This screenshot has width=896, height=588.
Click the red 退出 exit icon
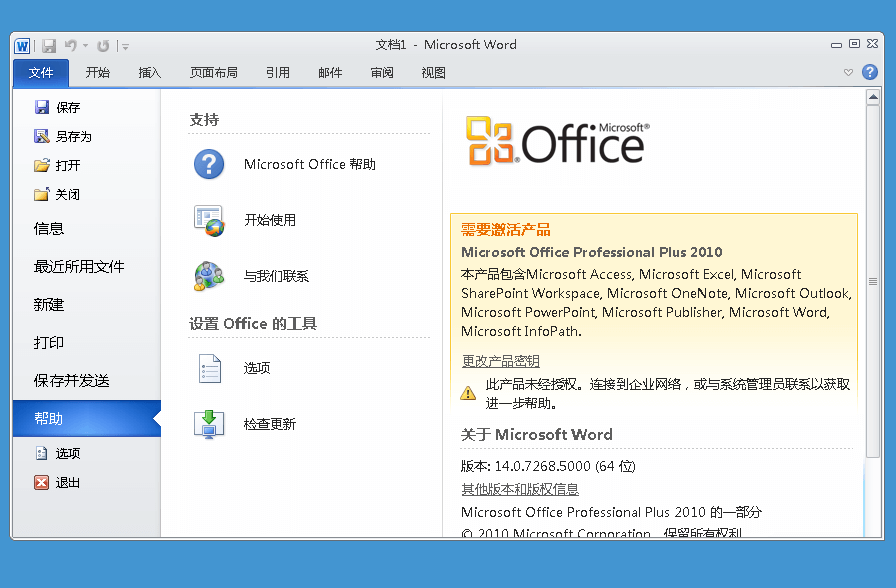pos(42,482)
